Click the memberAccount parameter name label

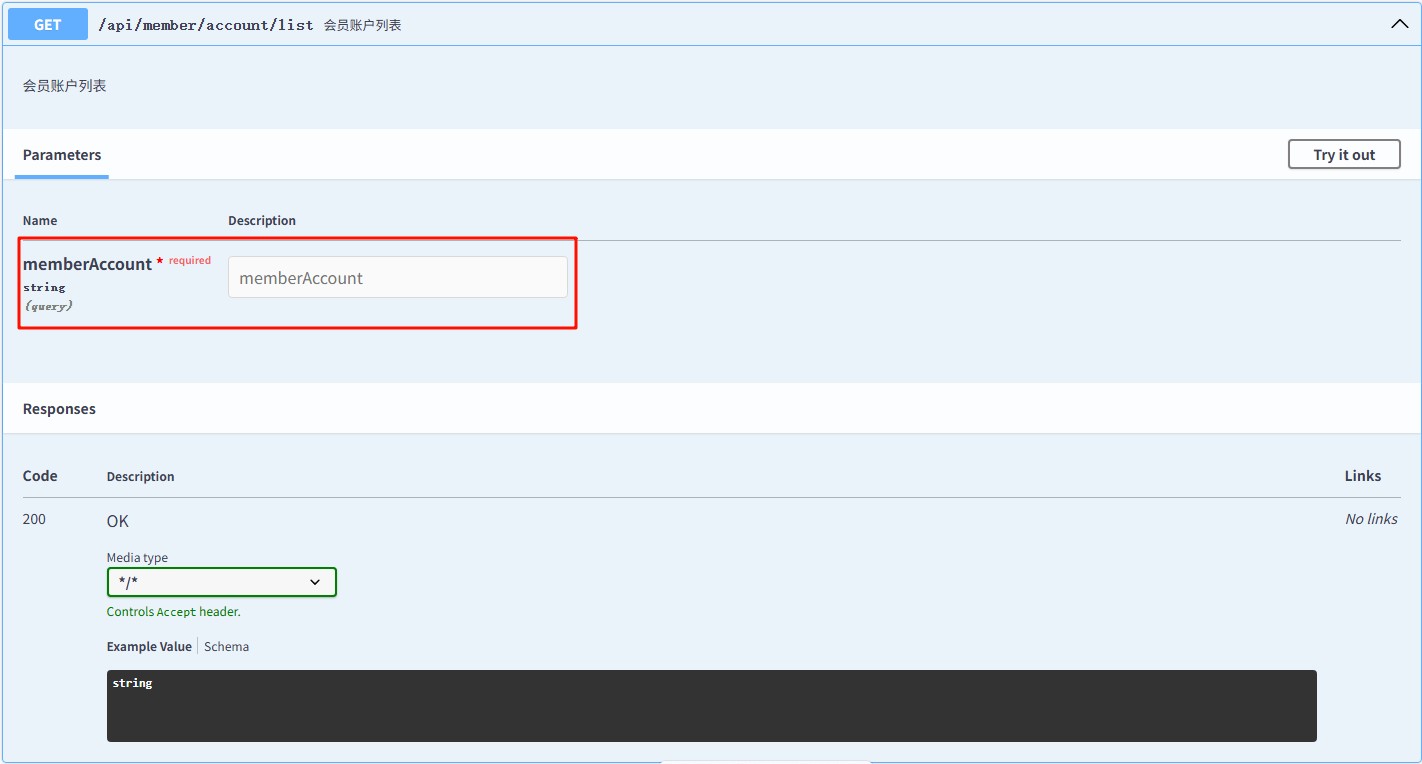[87, 264]
